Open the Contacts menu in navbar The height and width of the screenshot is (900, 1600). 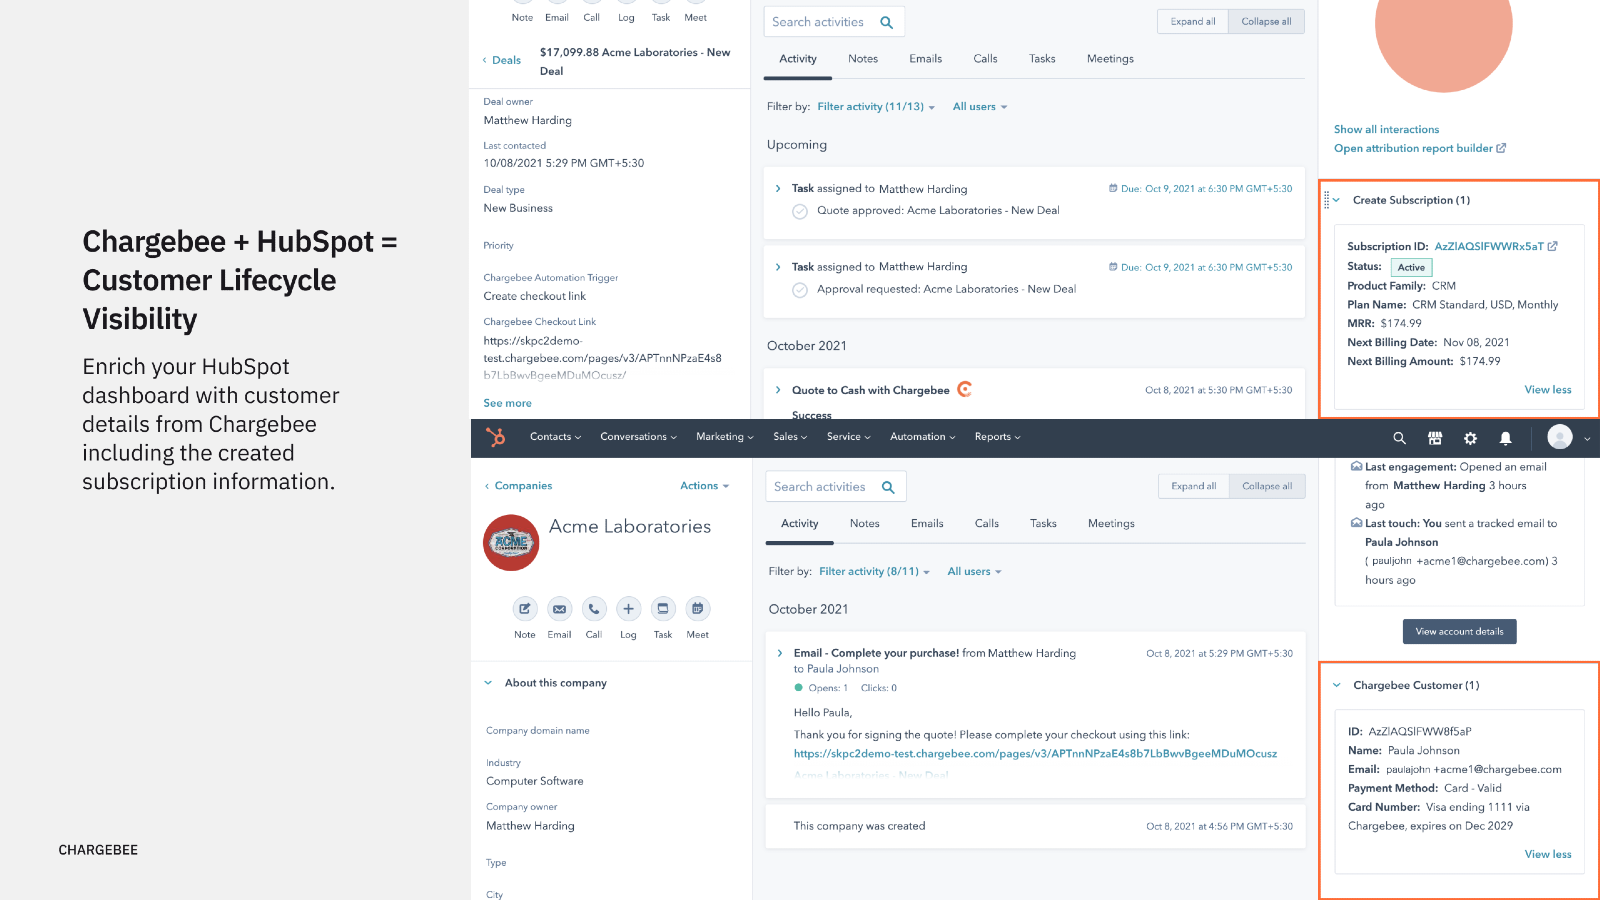[555, 437]
